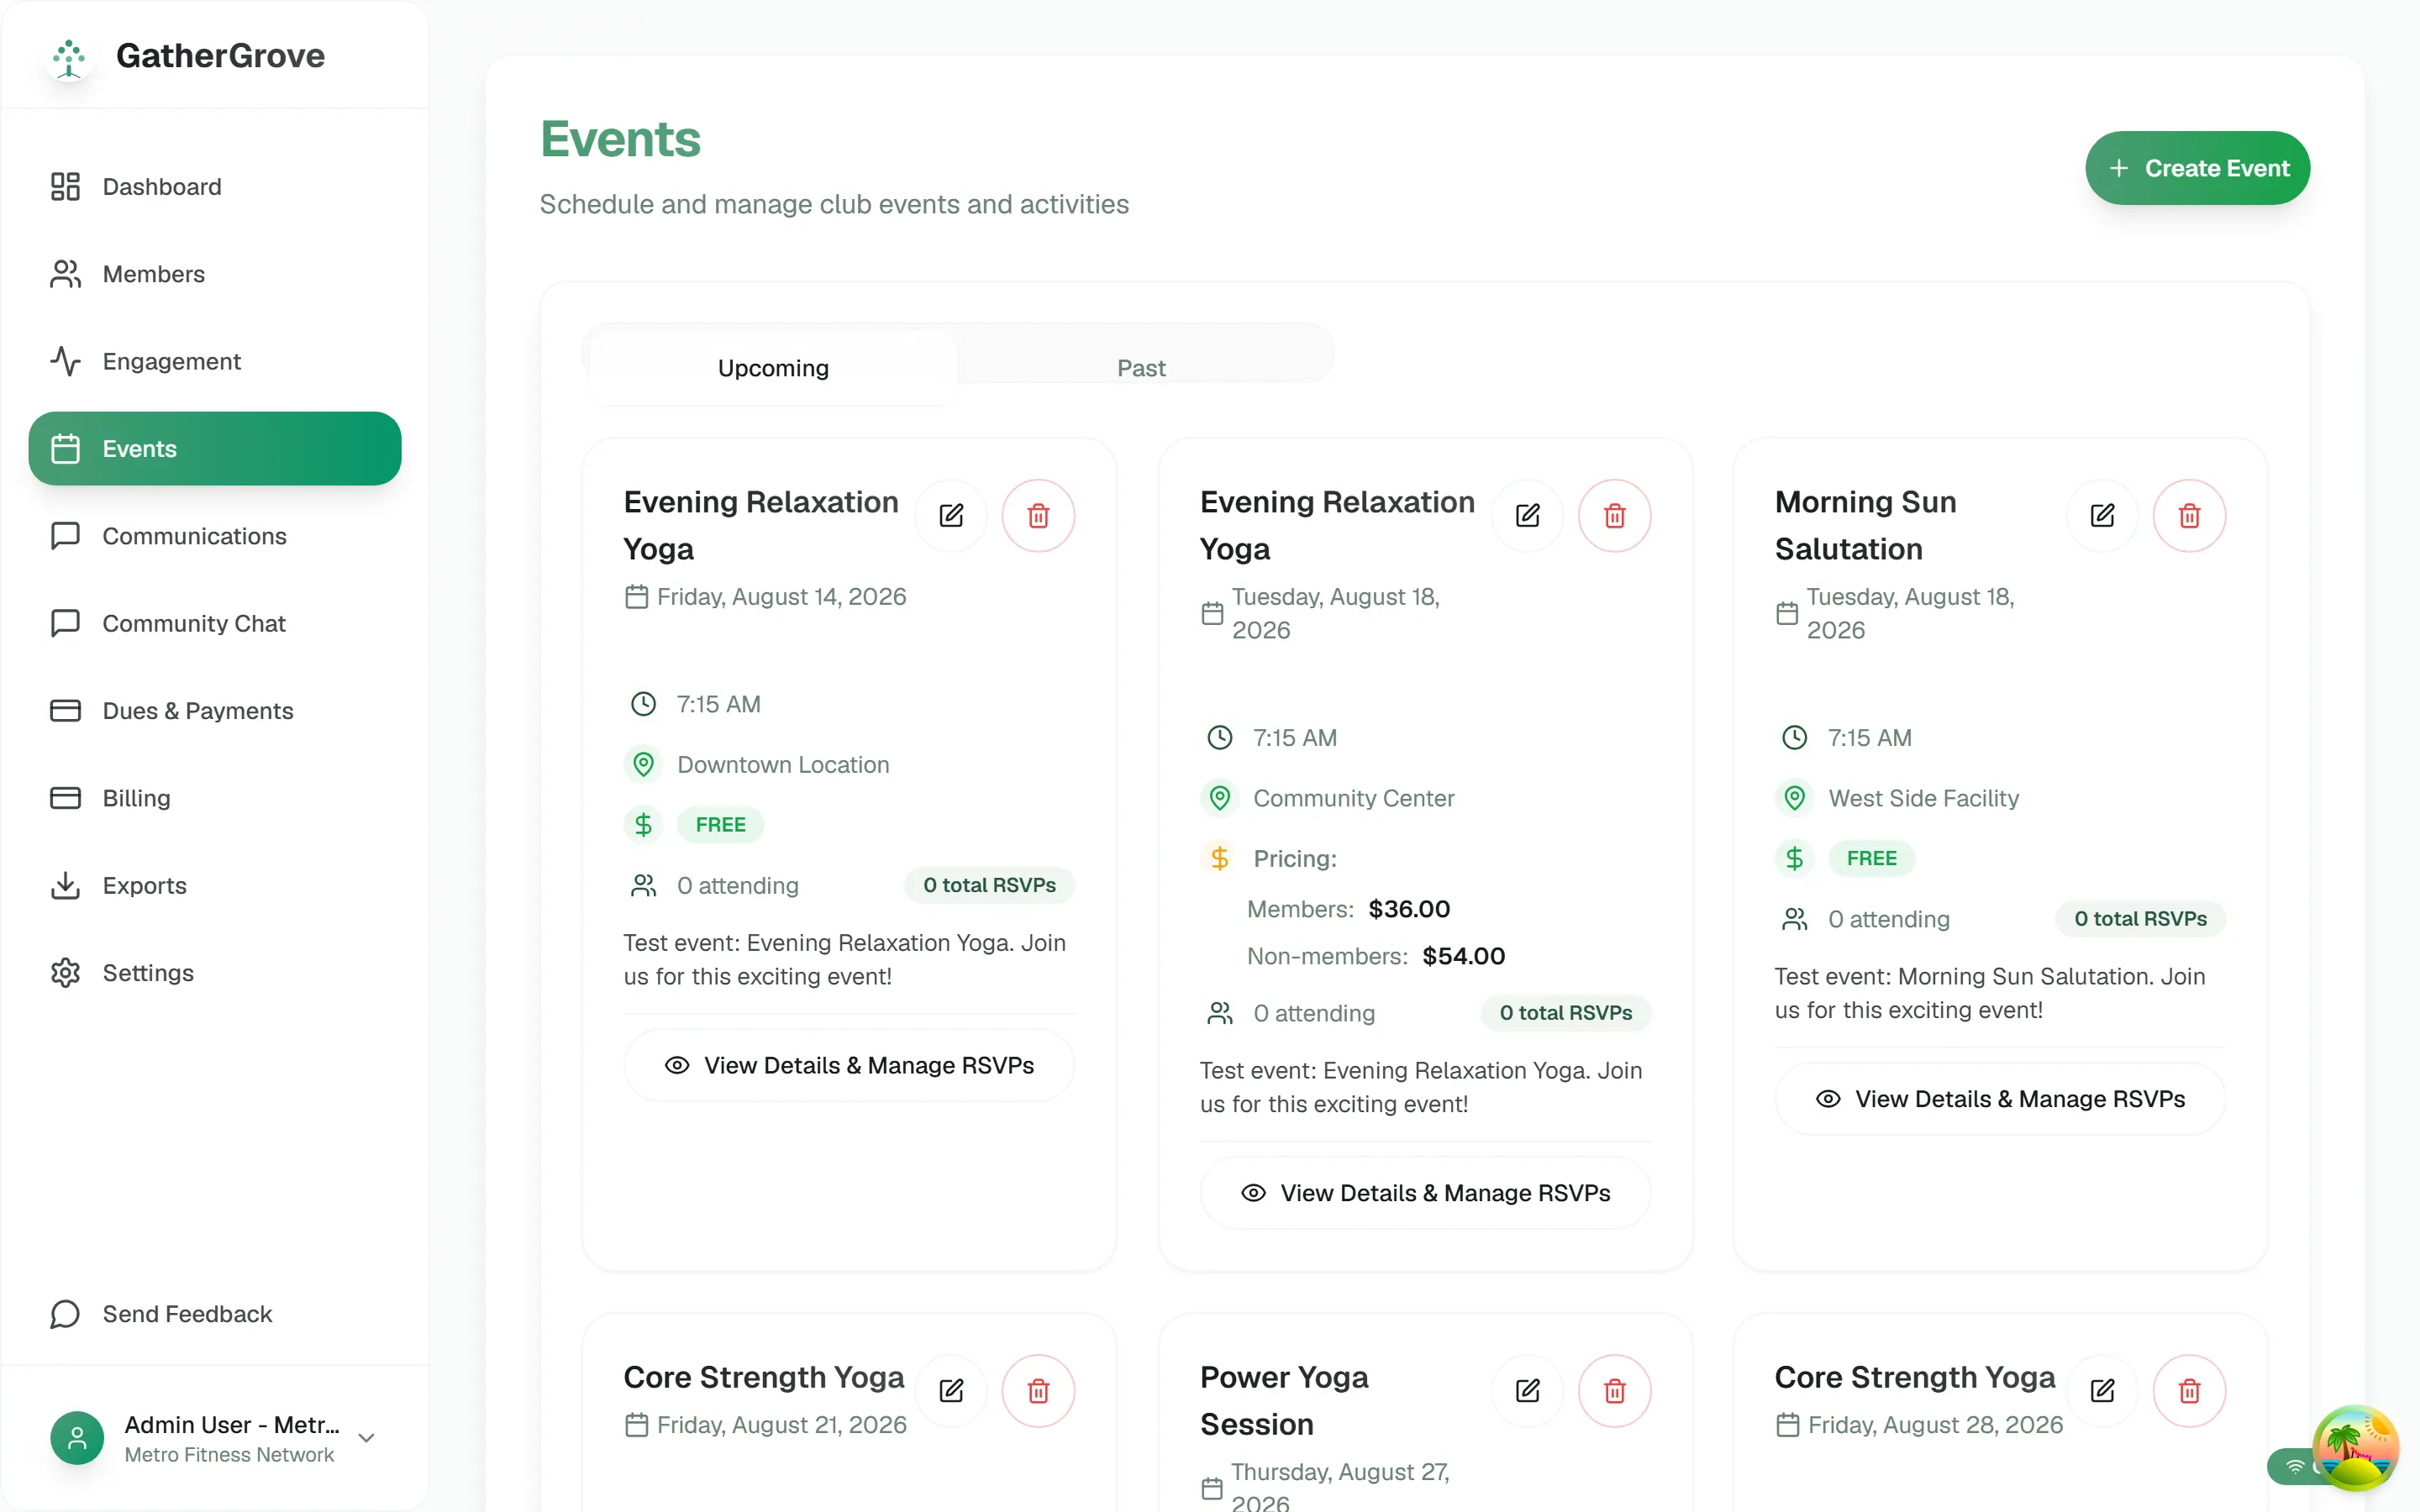Click the FREE badge on Morning Sun Salutation

1871,858
